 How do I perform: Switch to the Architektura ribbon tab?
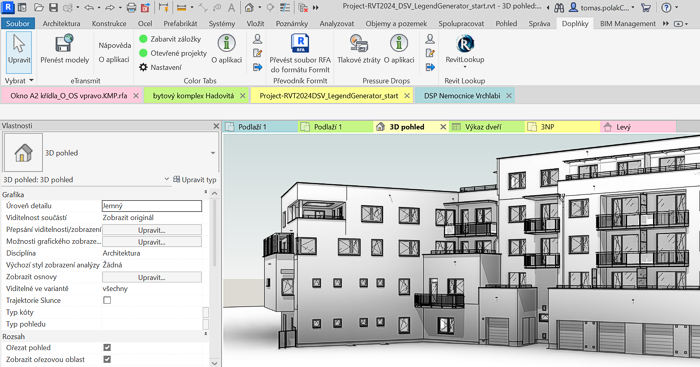pos(61,24)
